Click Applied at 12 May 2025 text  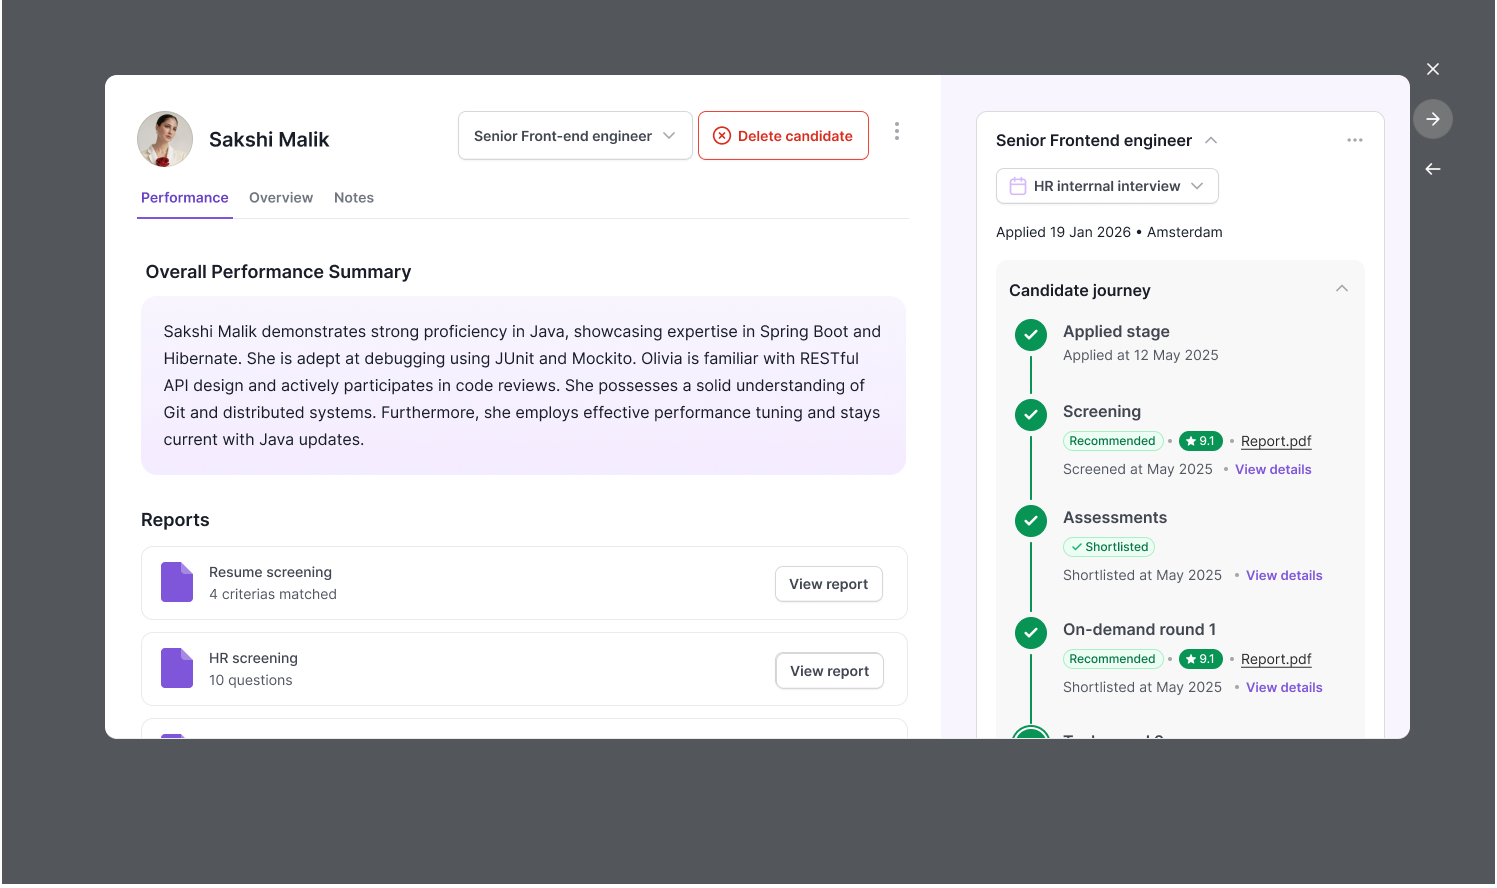[x=1141, y=355]
